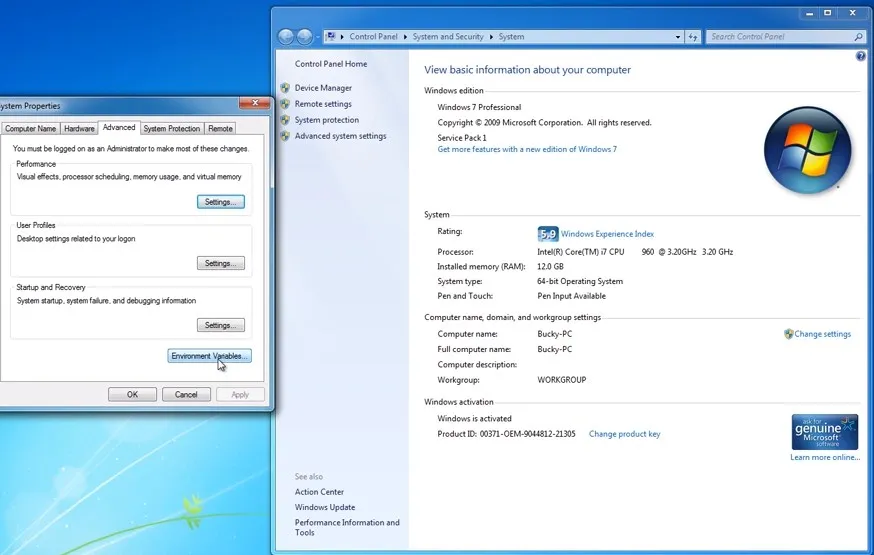The width and height of the screenshot is (874, 555).
Task: Click the Service Pack 1 text
Action: [462, 138]
